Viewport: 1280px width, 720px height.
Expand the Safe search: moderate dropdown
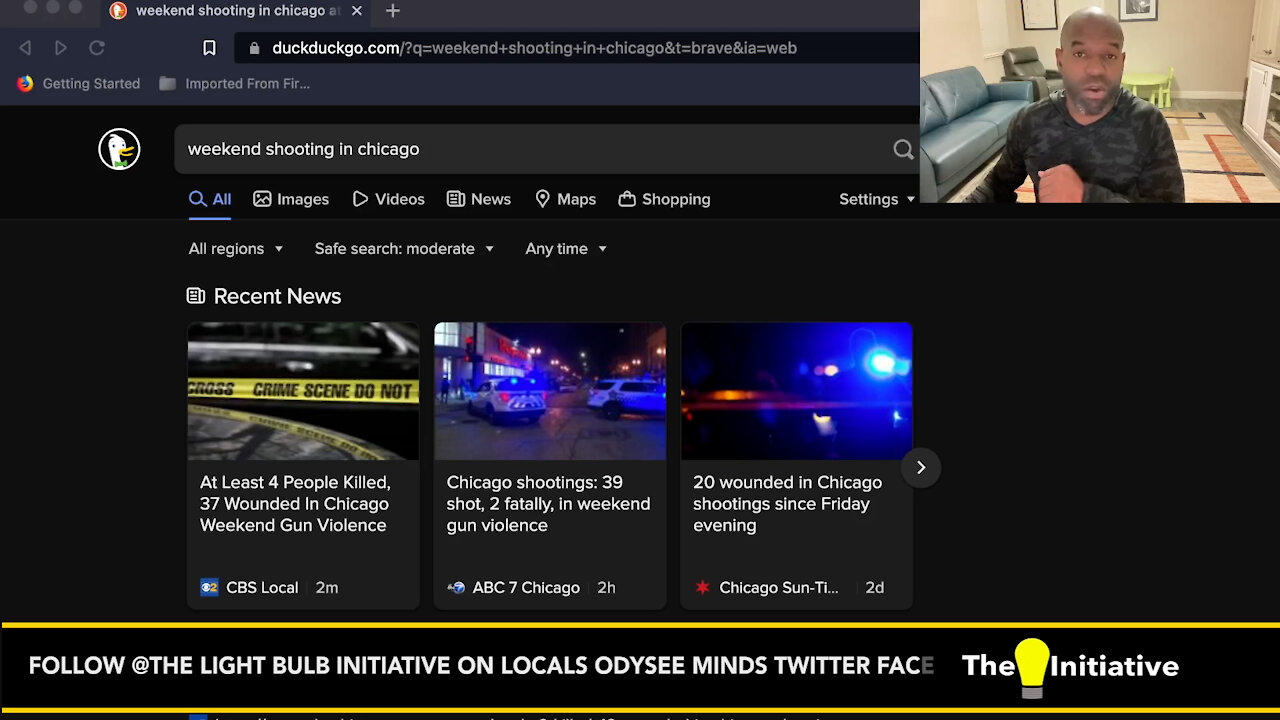pyautogui.click(x=404, y=249)
